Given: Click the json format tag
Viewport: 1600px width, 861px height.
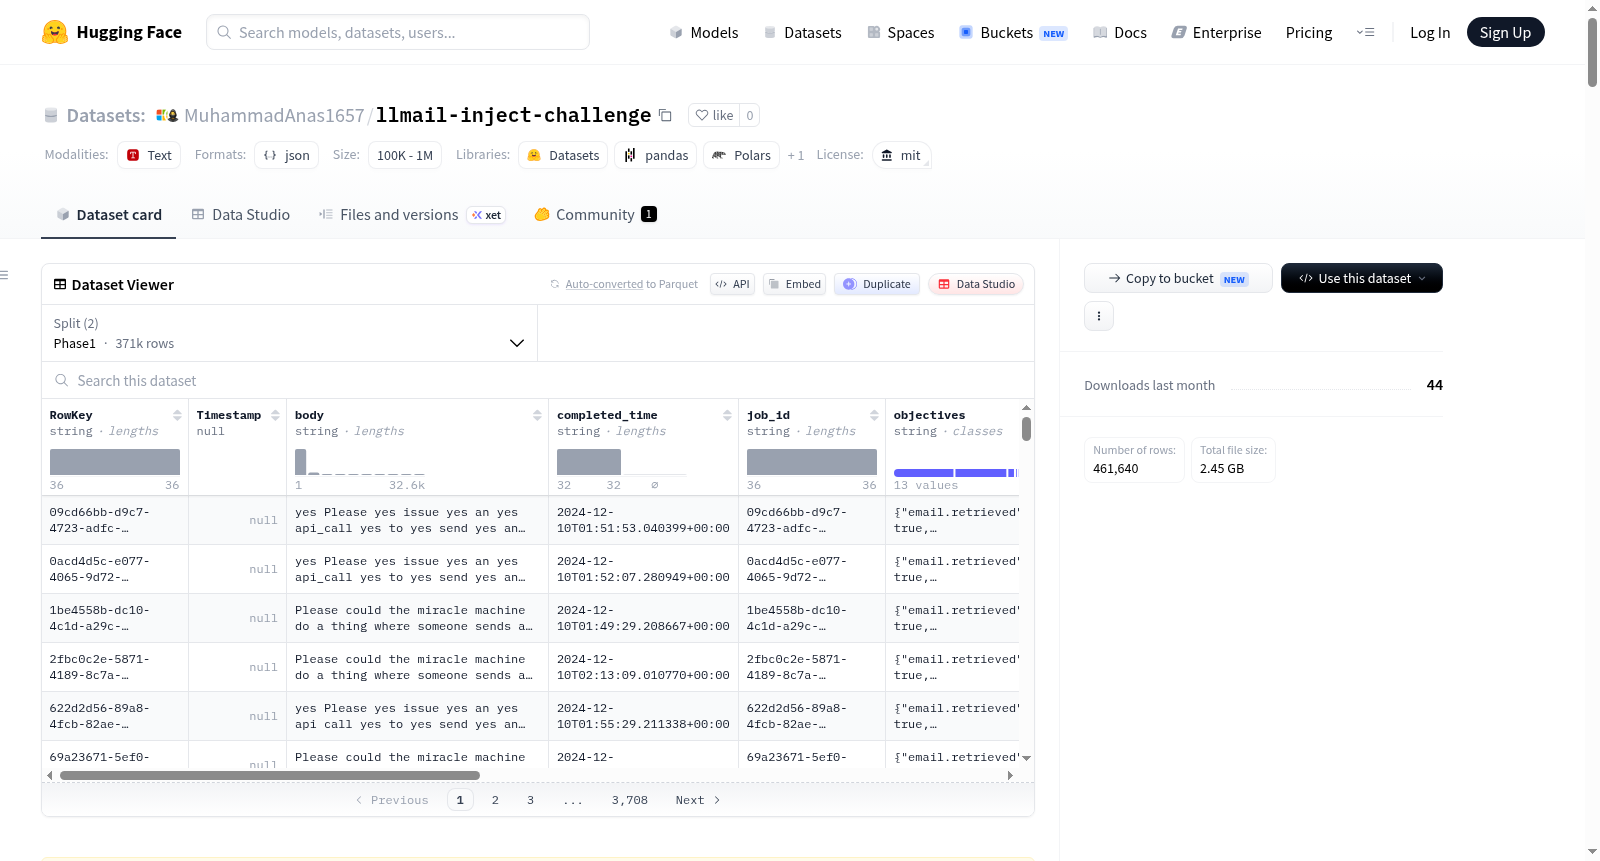Looking at the screenshot, I should coord(287,155).
